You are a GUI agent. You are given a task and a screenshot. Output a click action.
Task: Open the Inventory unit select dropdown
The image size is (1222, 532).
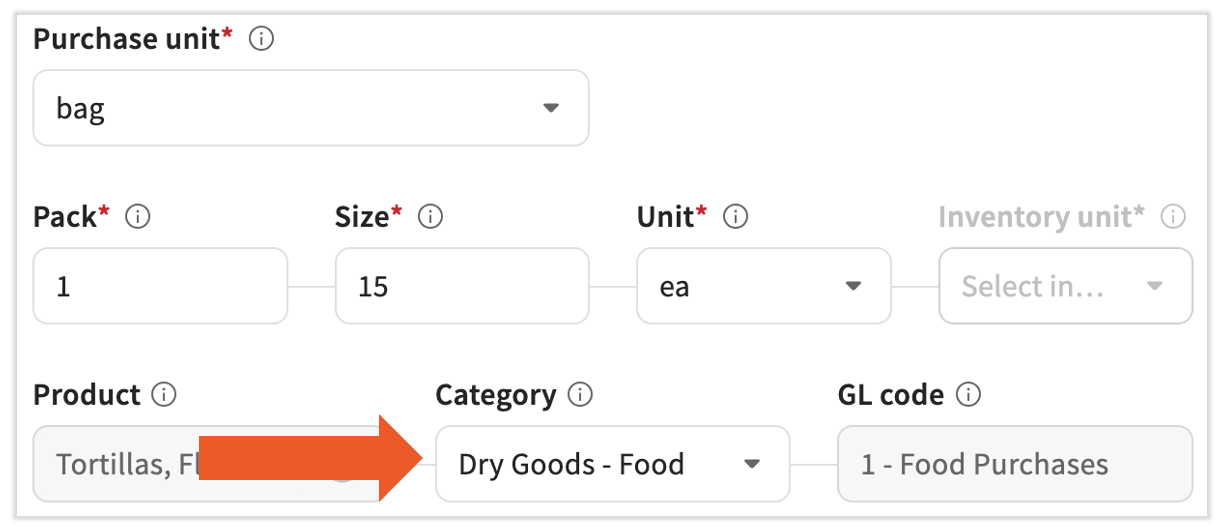click(1065, 287)
